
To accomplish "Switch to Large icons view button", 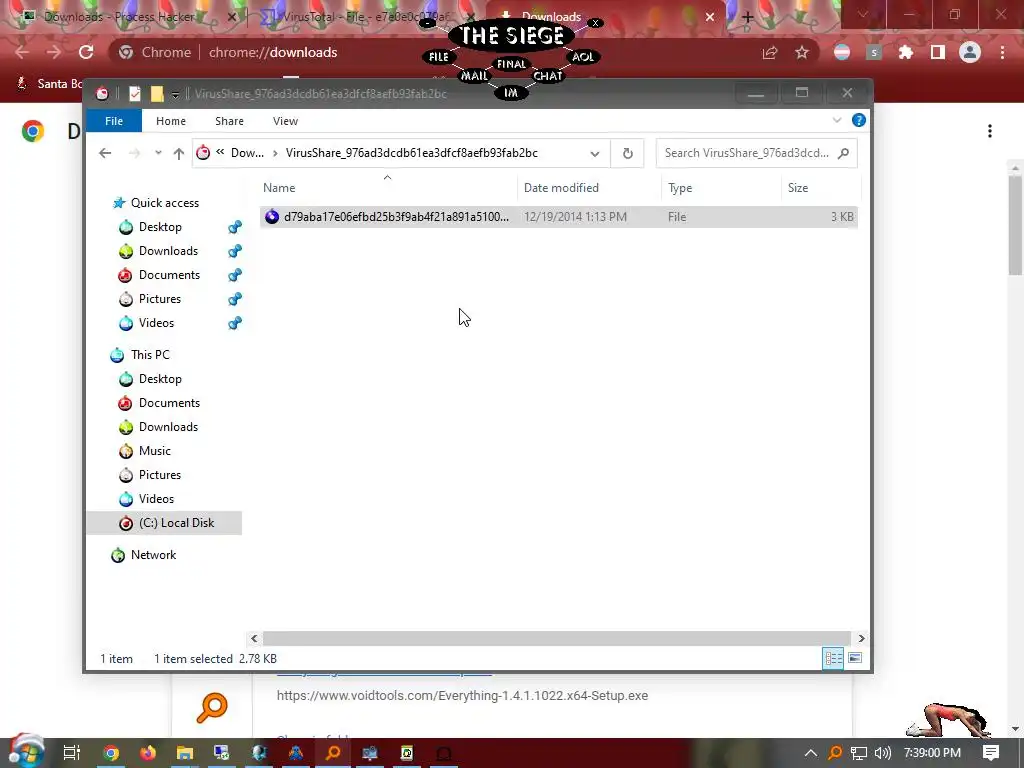I will (854, 658).
